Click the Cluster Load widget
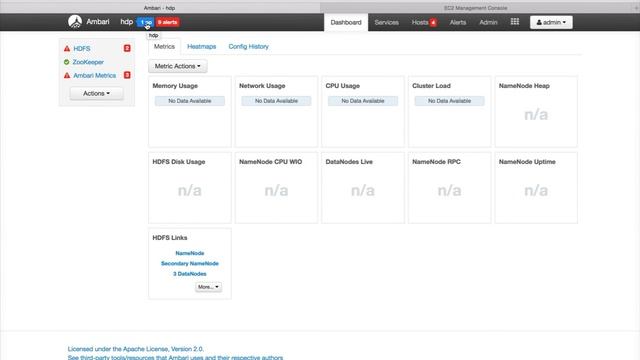 [x=449, y=112]
